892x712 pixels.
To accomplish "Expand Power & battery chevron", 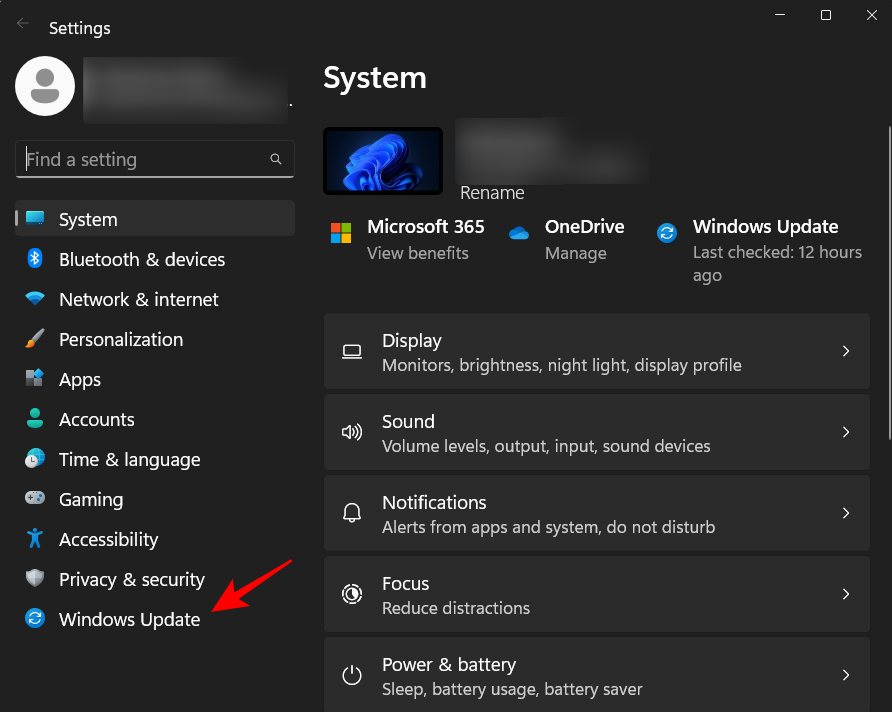I will (x=846, y=675).
